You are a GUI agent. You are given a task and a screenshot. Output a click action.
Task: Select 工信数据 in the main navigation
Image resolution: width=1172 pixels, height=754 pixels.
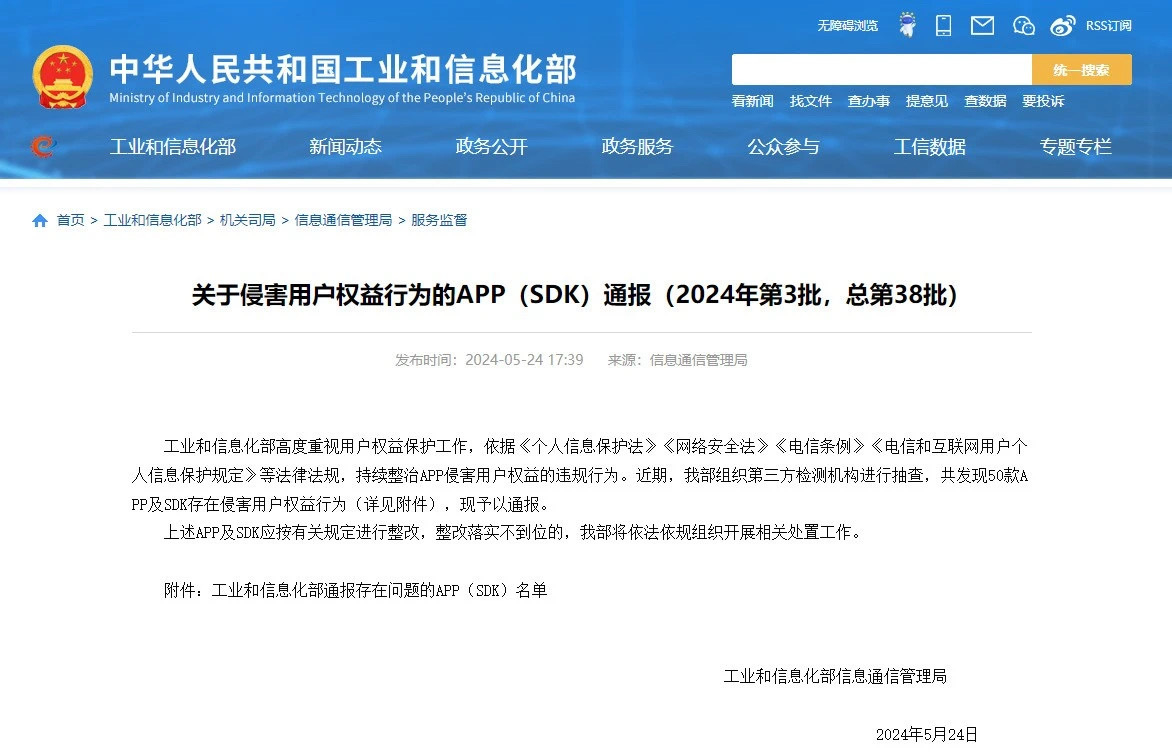tap(929, 147)
